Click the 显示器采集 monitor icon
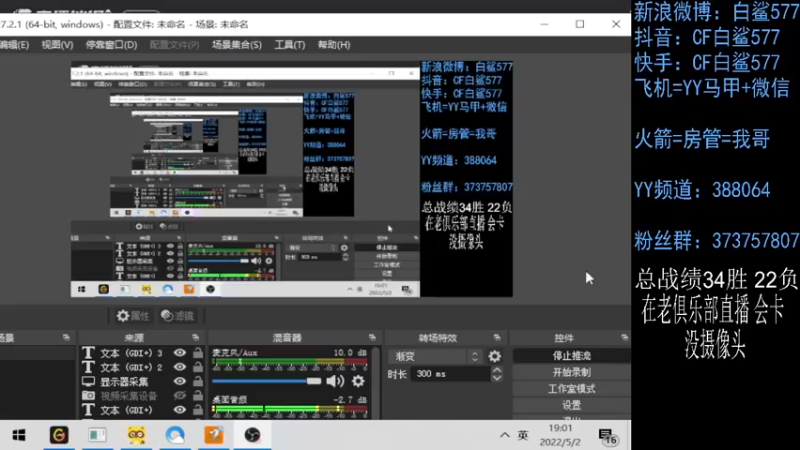The image size is (800, 450). pos(88,382)
